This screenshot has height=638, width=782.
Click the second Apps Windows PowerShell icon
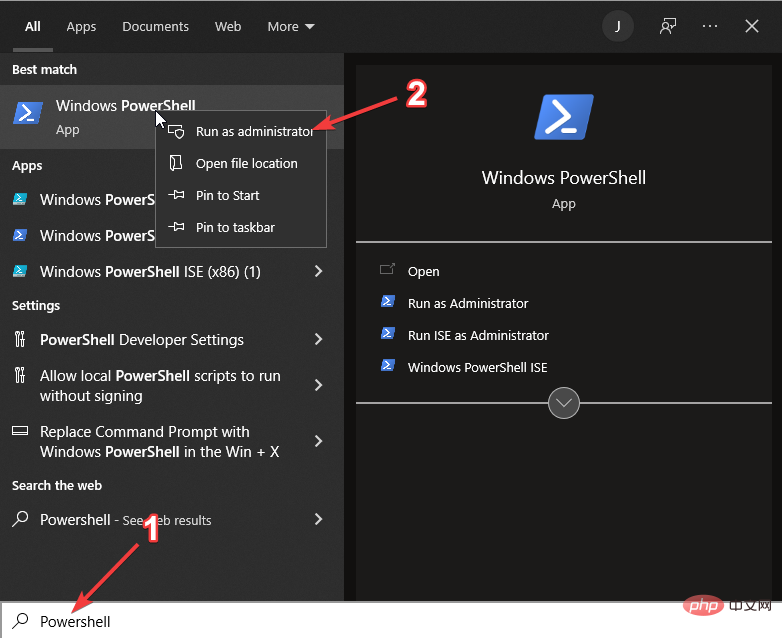(20, 235)
